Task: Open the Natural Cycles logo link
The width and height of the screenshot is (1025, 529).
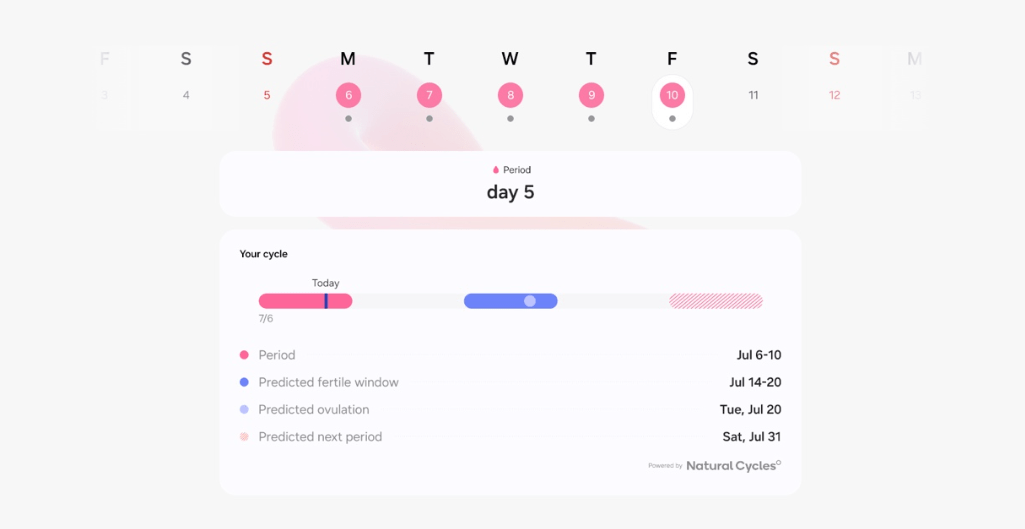Action: tap(733, 466)
